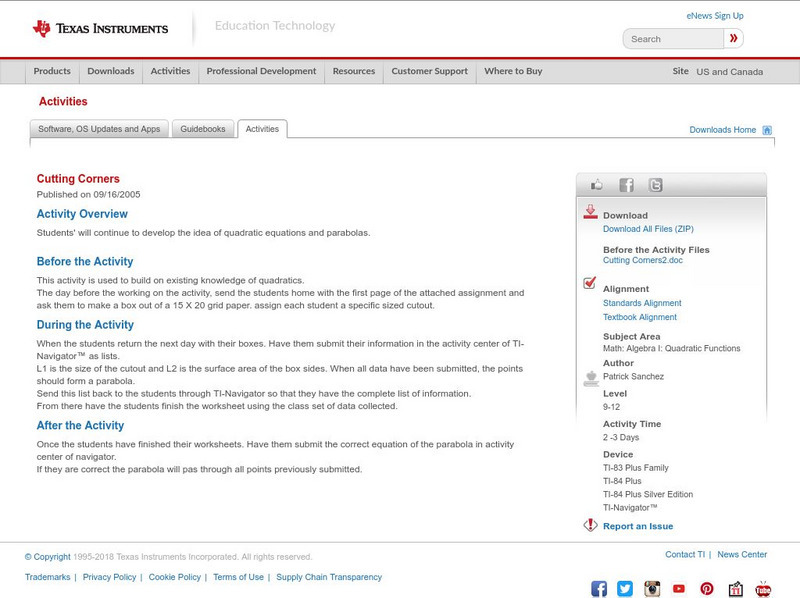Click the Author stamp icon

tap(591, 379)
